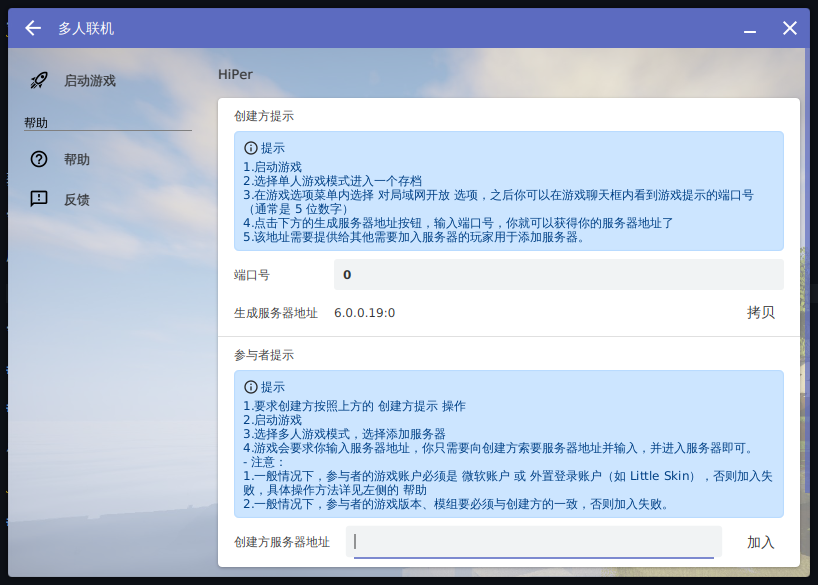818x585 pixels.
Task: Click the 加入 button
Action: point(761,542)
